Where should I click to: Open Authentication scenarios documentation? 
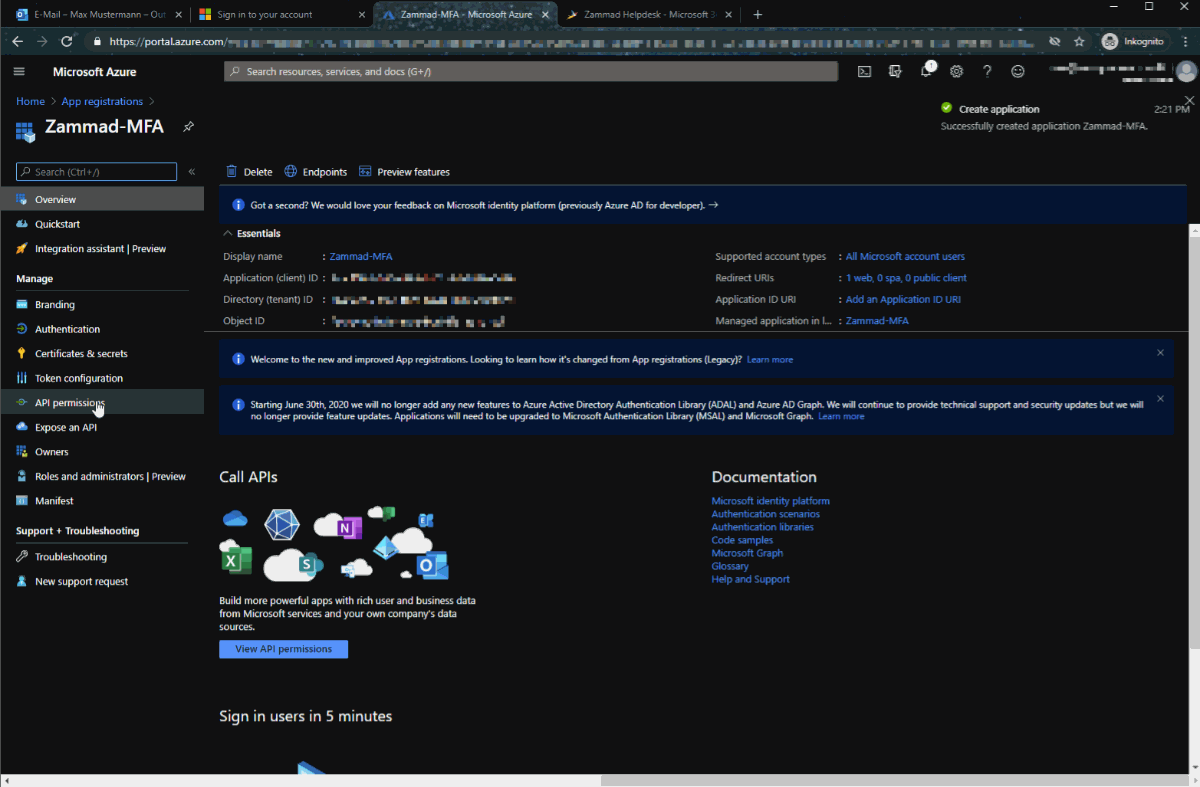point(765,514)
